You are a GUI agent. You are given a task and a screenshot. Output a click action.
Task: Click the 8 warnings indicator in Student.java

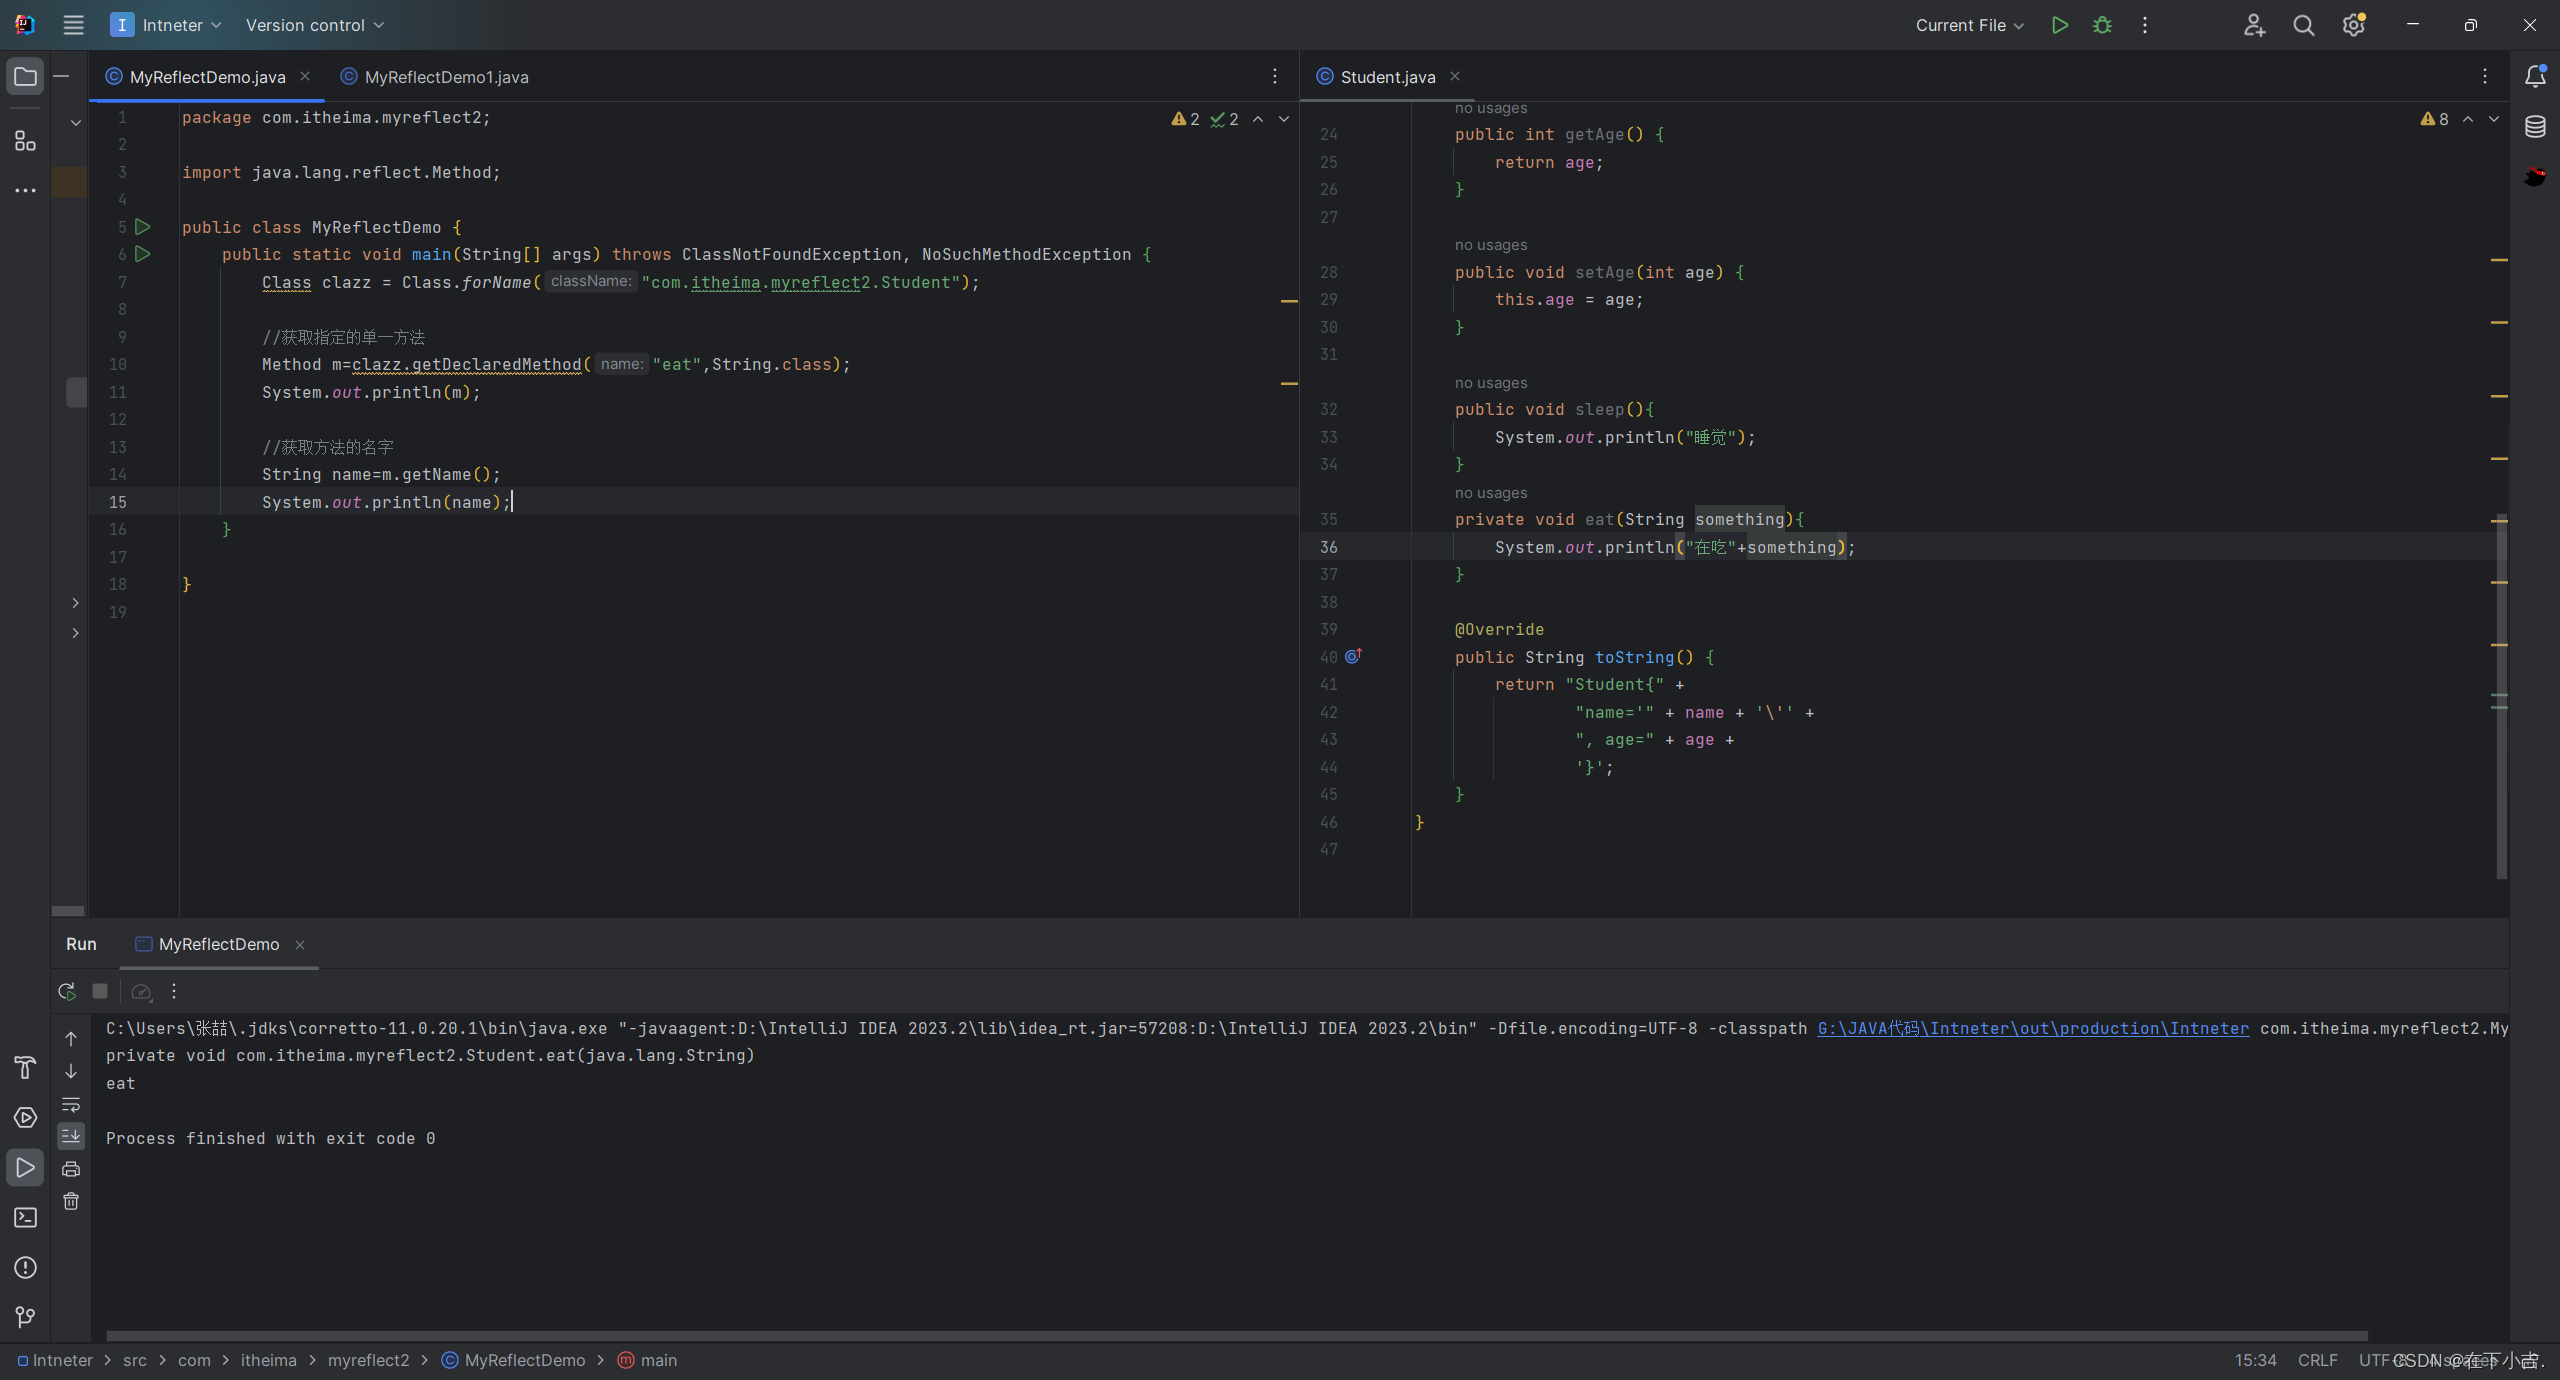click(x=2434, y=119)
